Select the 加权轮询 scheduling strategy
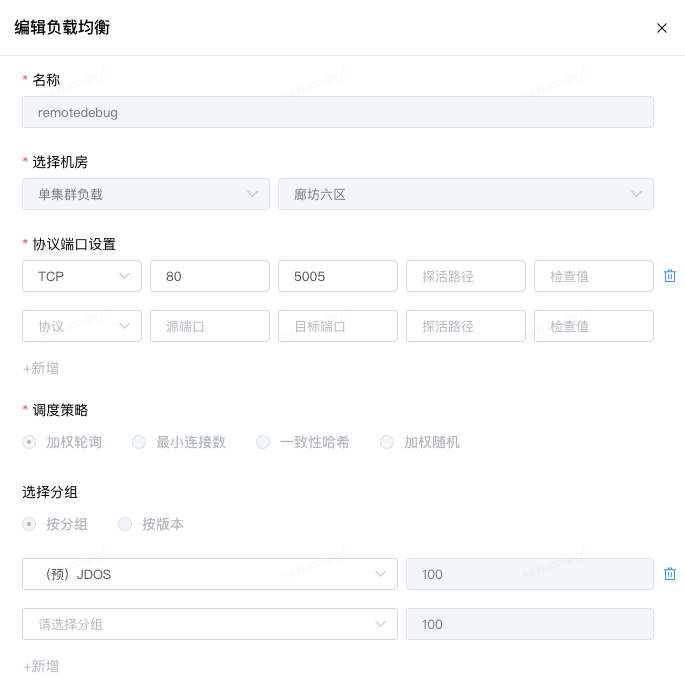 (30, 442)
